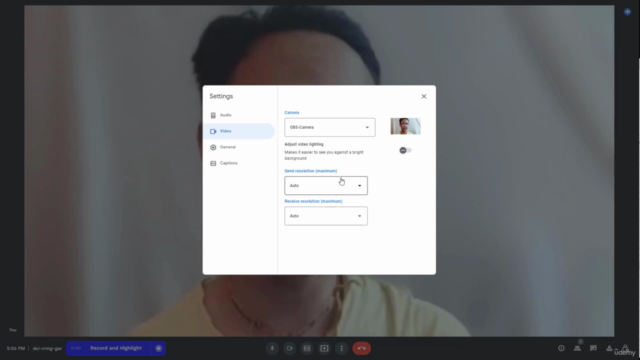Open the meeting details info icon
This screenshot has height=360, width=640.
[561, 348]
